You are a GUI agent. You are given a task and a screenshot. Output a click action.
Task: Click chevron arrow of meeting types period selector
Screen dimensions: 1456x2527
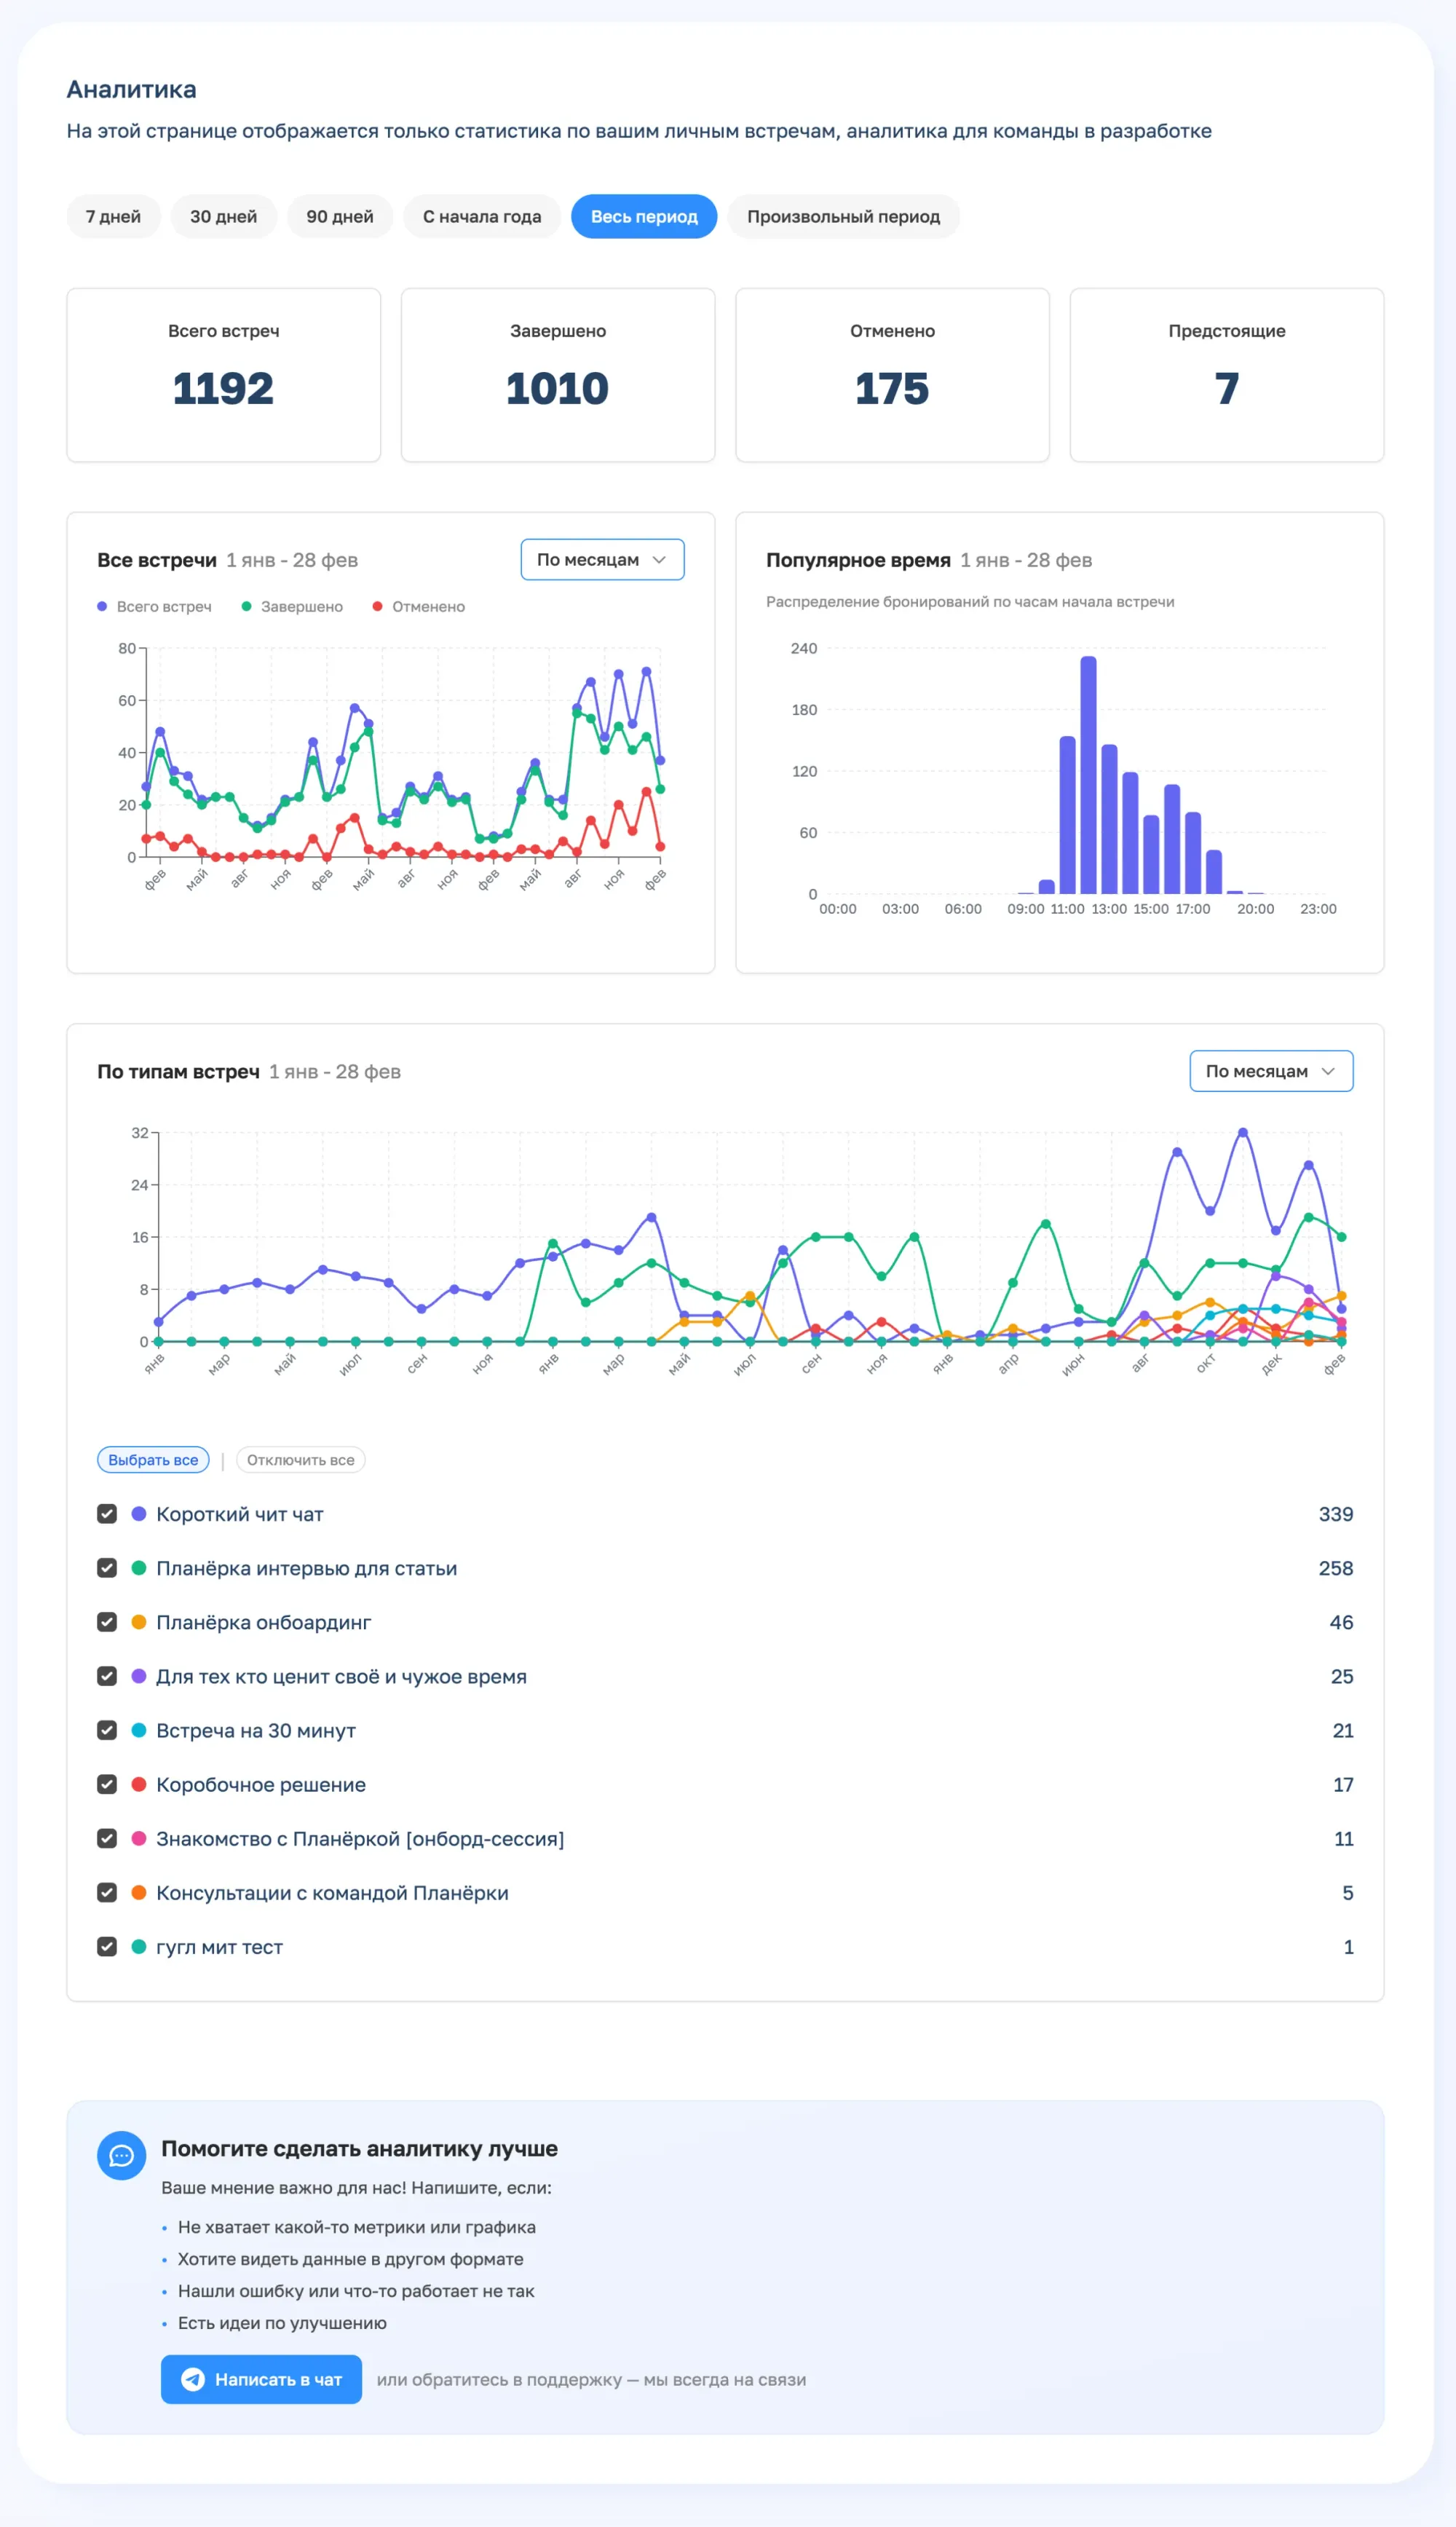tap(1328, 1071)
